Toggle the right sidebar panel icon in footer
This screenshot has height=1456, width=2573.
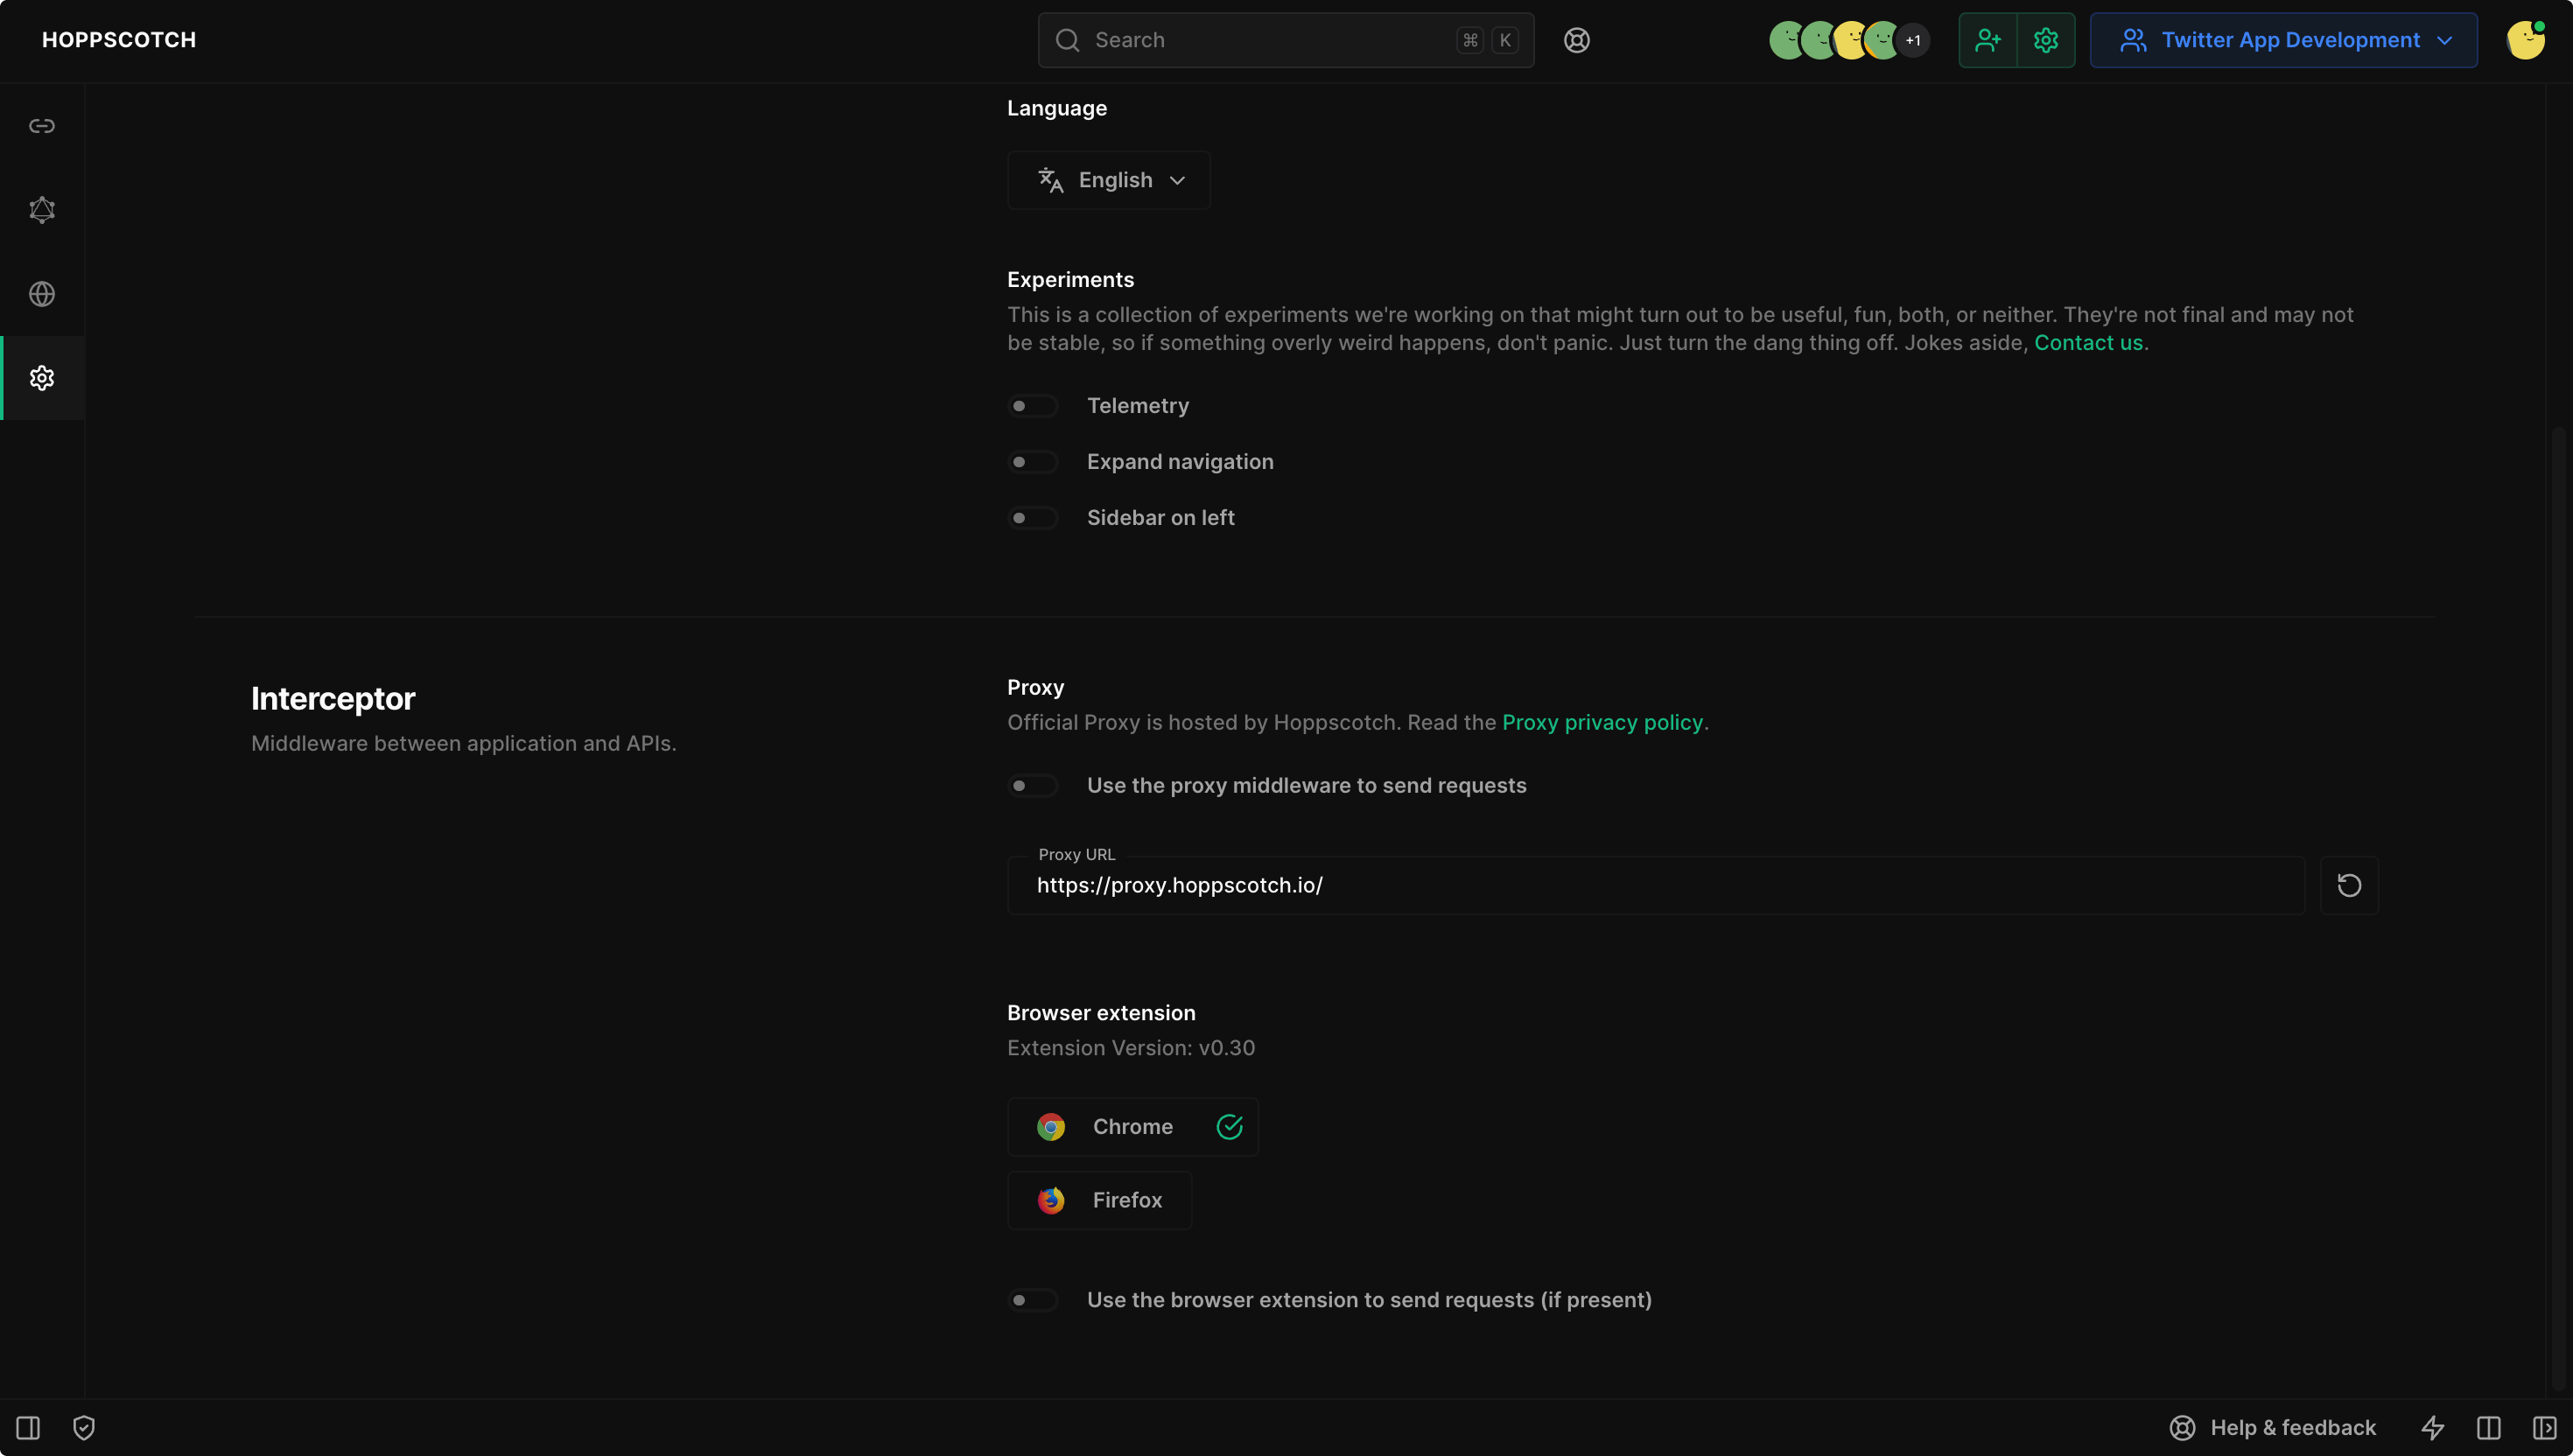pyautogui.click(x=2545, y=1427)
